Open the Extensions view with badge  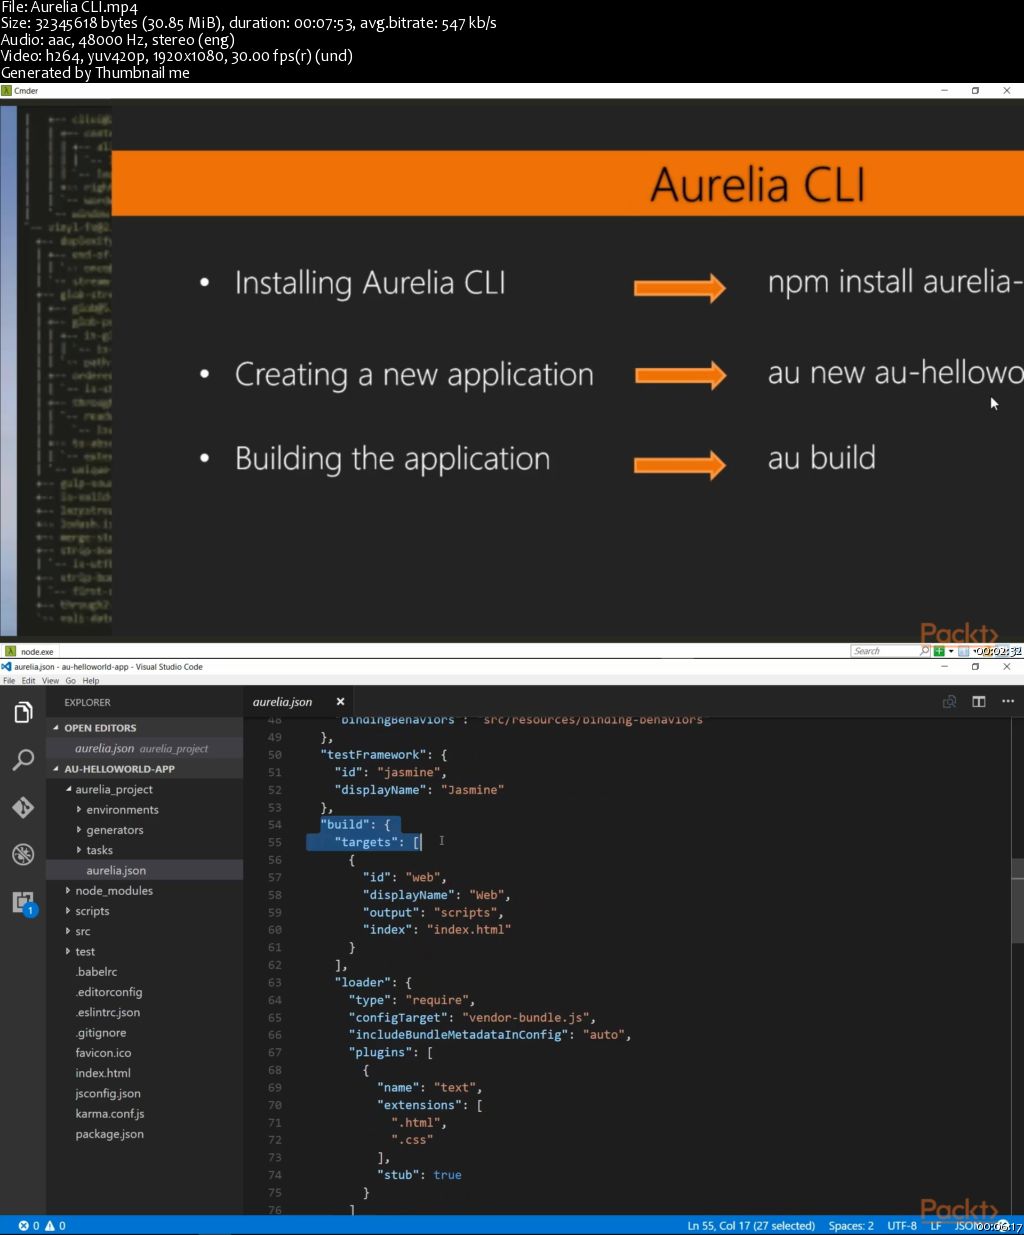pyautogui.click(x=23, y=902)
